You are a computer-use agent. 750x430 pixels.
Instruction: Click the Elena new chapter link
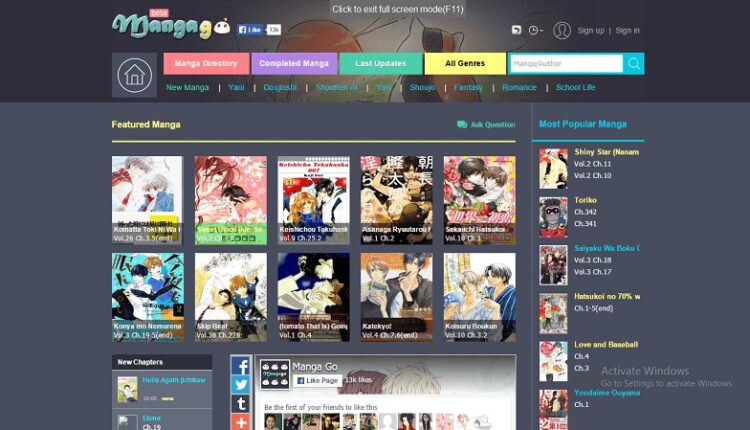[x=152, y=418]
